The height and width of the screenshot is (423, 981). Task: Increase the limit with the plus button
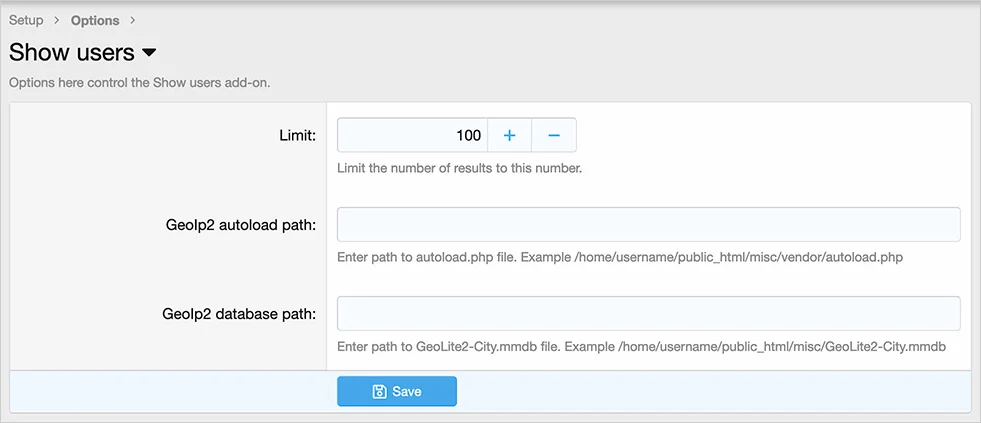pos(509,135)
